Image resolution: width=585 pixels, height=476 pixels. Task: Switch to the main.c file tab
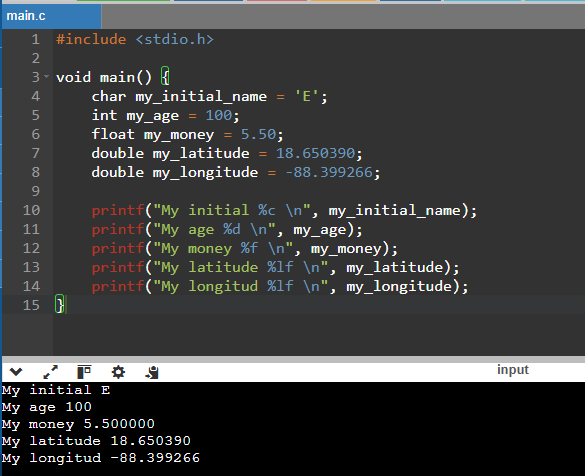(51, 16)
